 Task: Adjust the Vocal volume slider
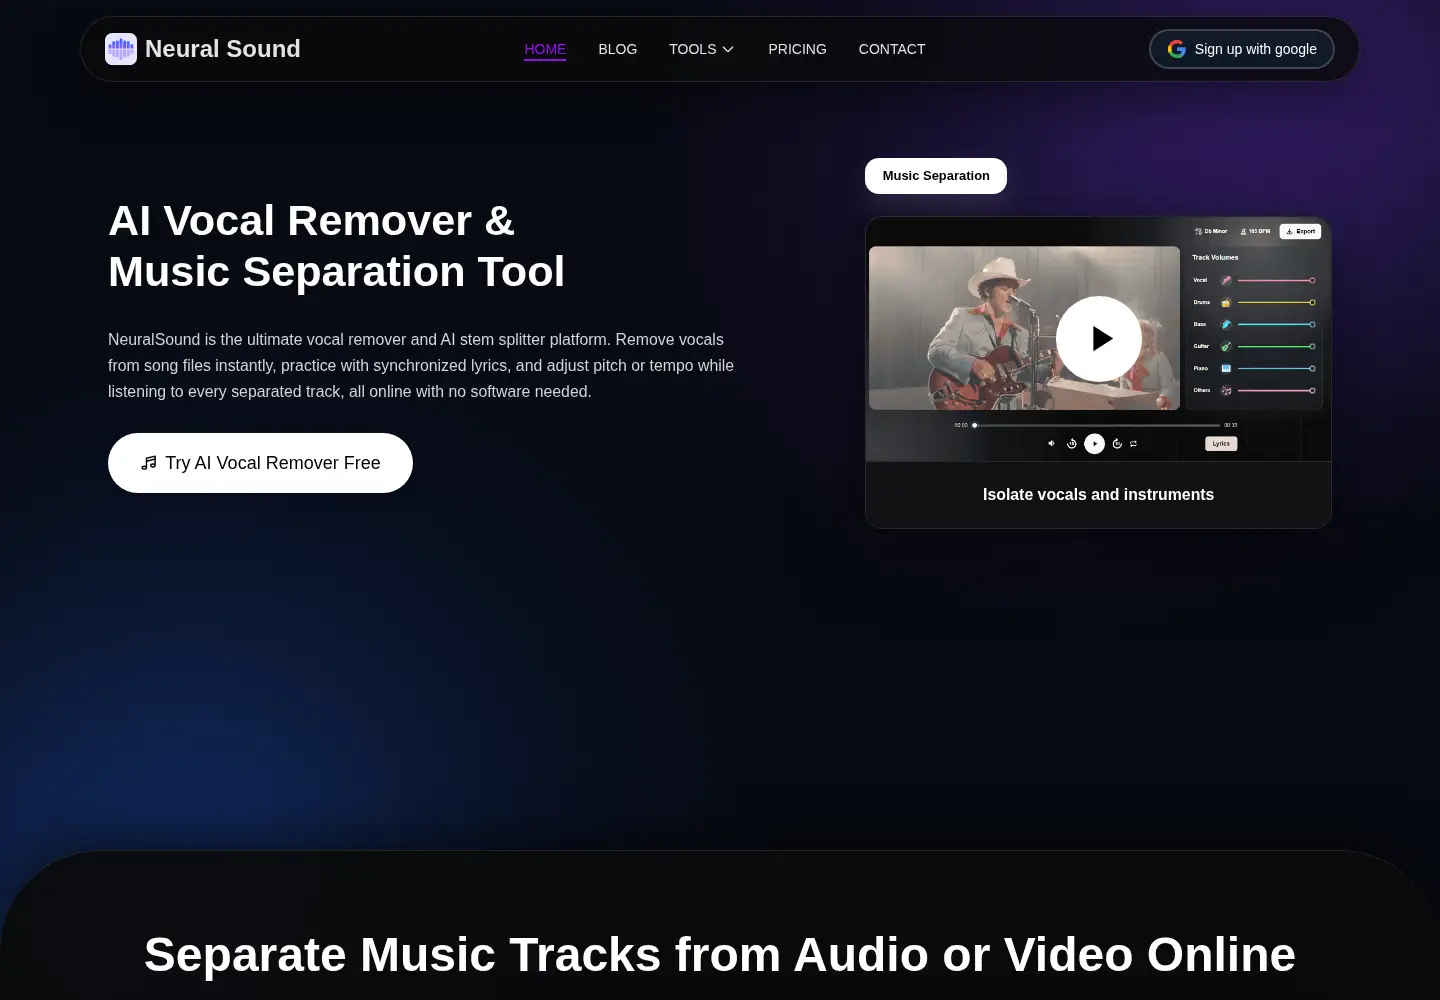1275,280
